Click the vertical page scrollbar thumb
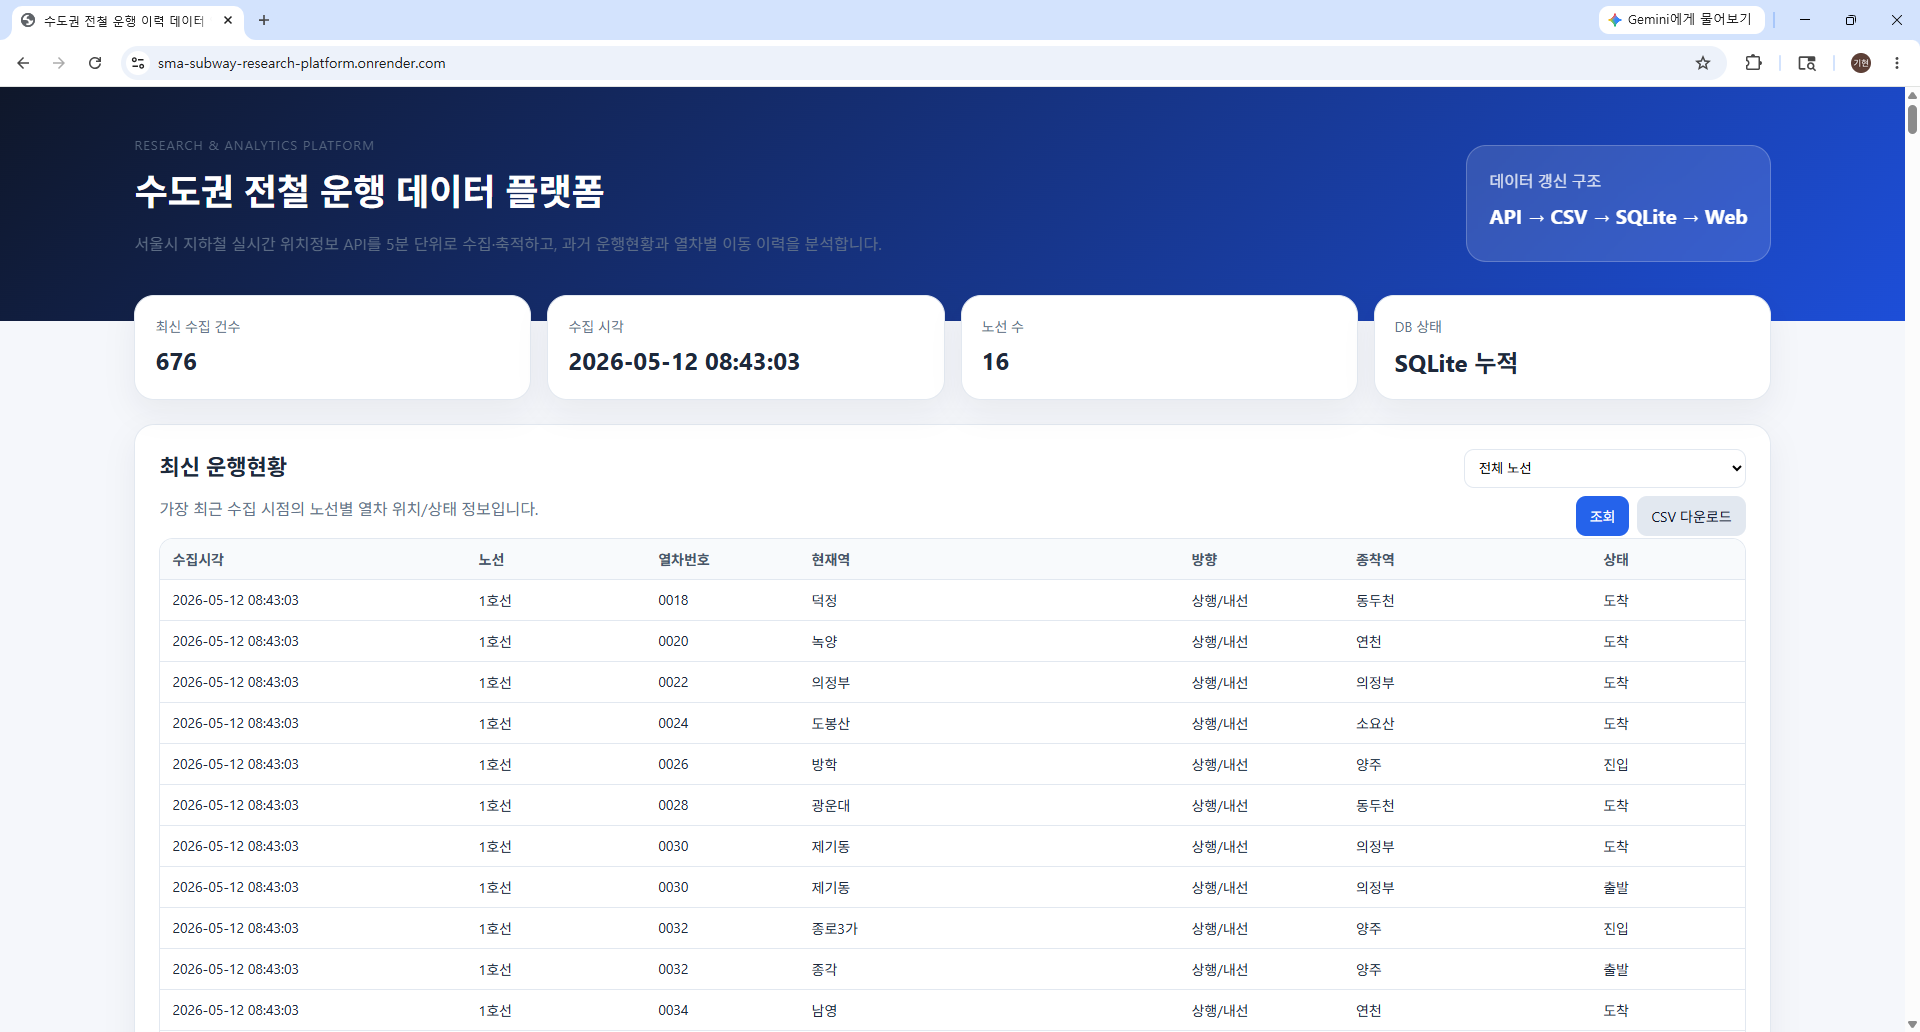This screenshot has height=1032, width=1920. pyautogui.click(x=1912, y=118)
